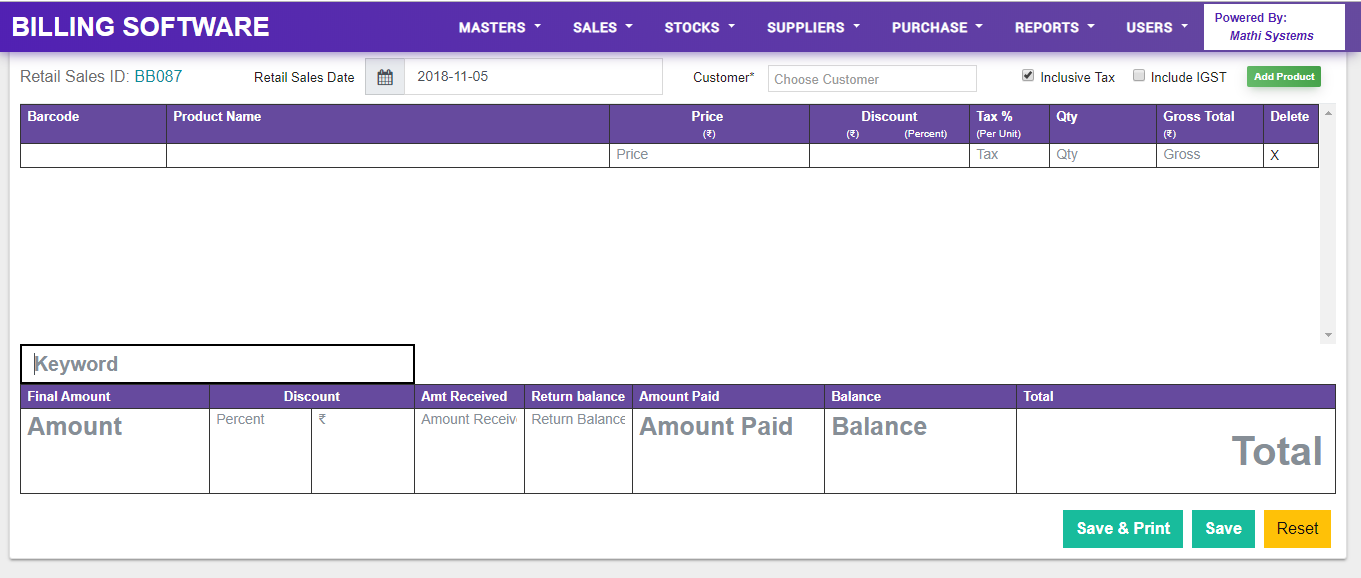The width and height of the screenshot is (1361, 578).
Task: Open the PURCHASE menu
Action: 936,28
